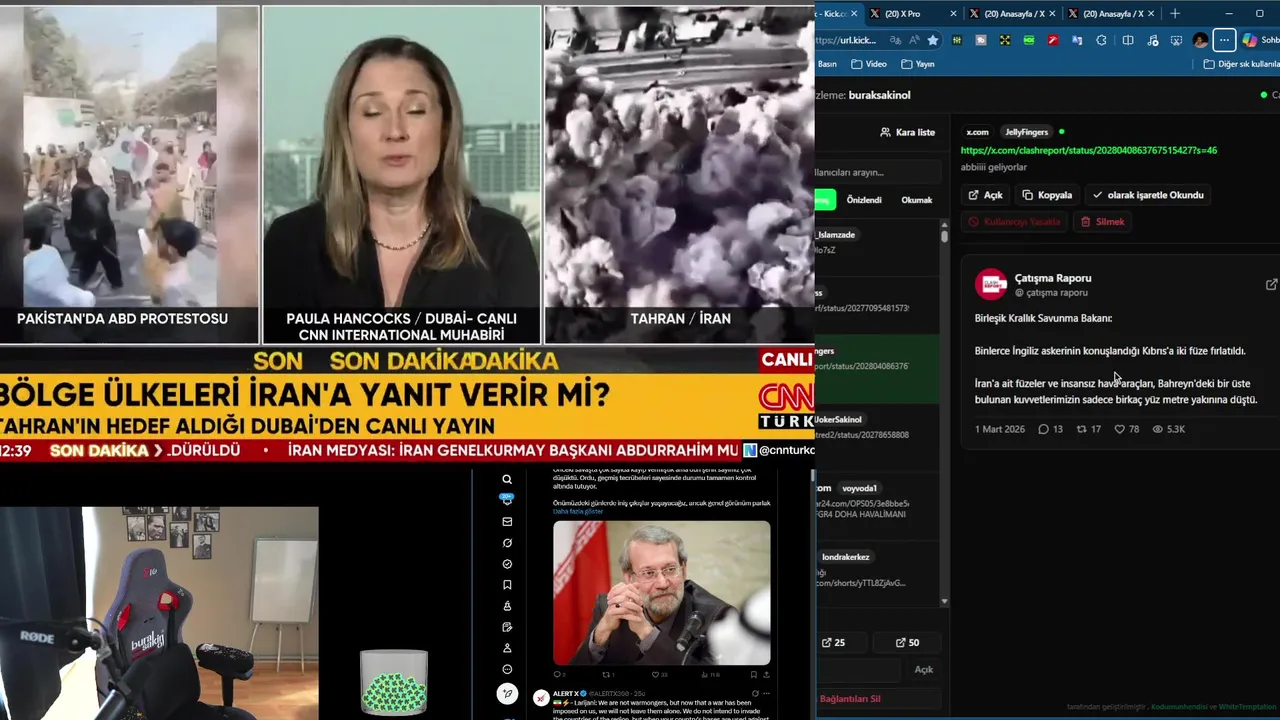This screenshot has height=720, width=1280.
Task: Click retweet count 17 on Çatışma Raporu post
Action: (1088, 429)
